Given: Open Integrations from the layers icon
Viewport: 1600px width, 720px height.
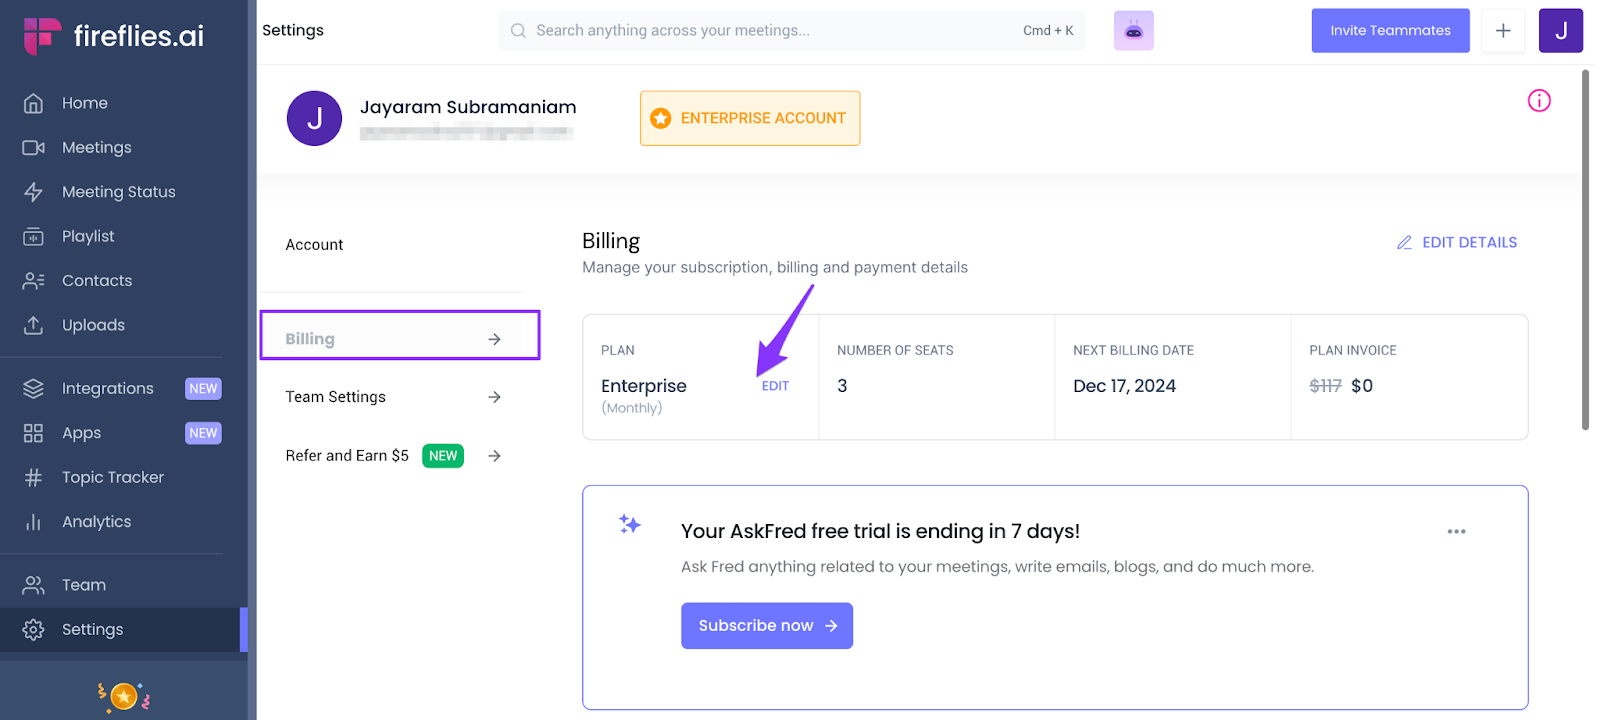Looking at the screenshot, I should click(33, 389).
